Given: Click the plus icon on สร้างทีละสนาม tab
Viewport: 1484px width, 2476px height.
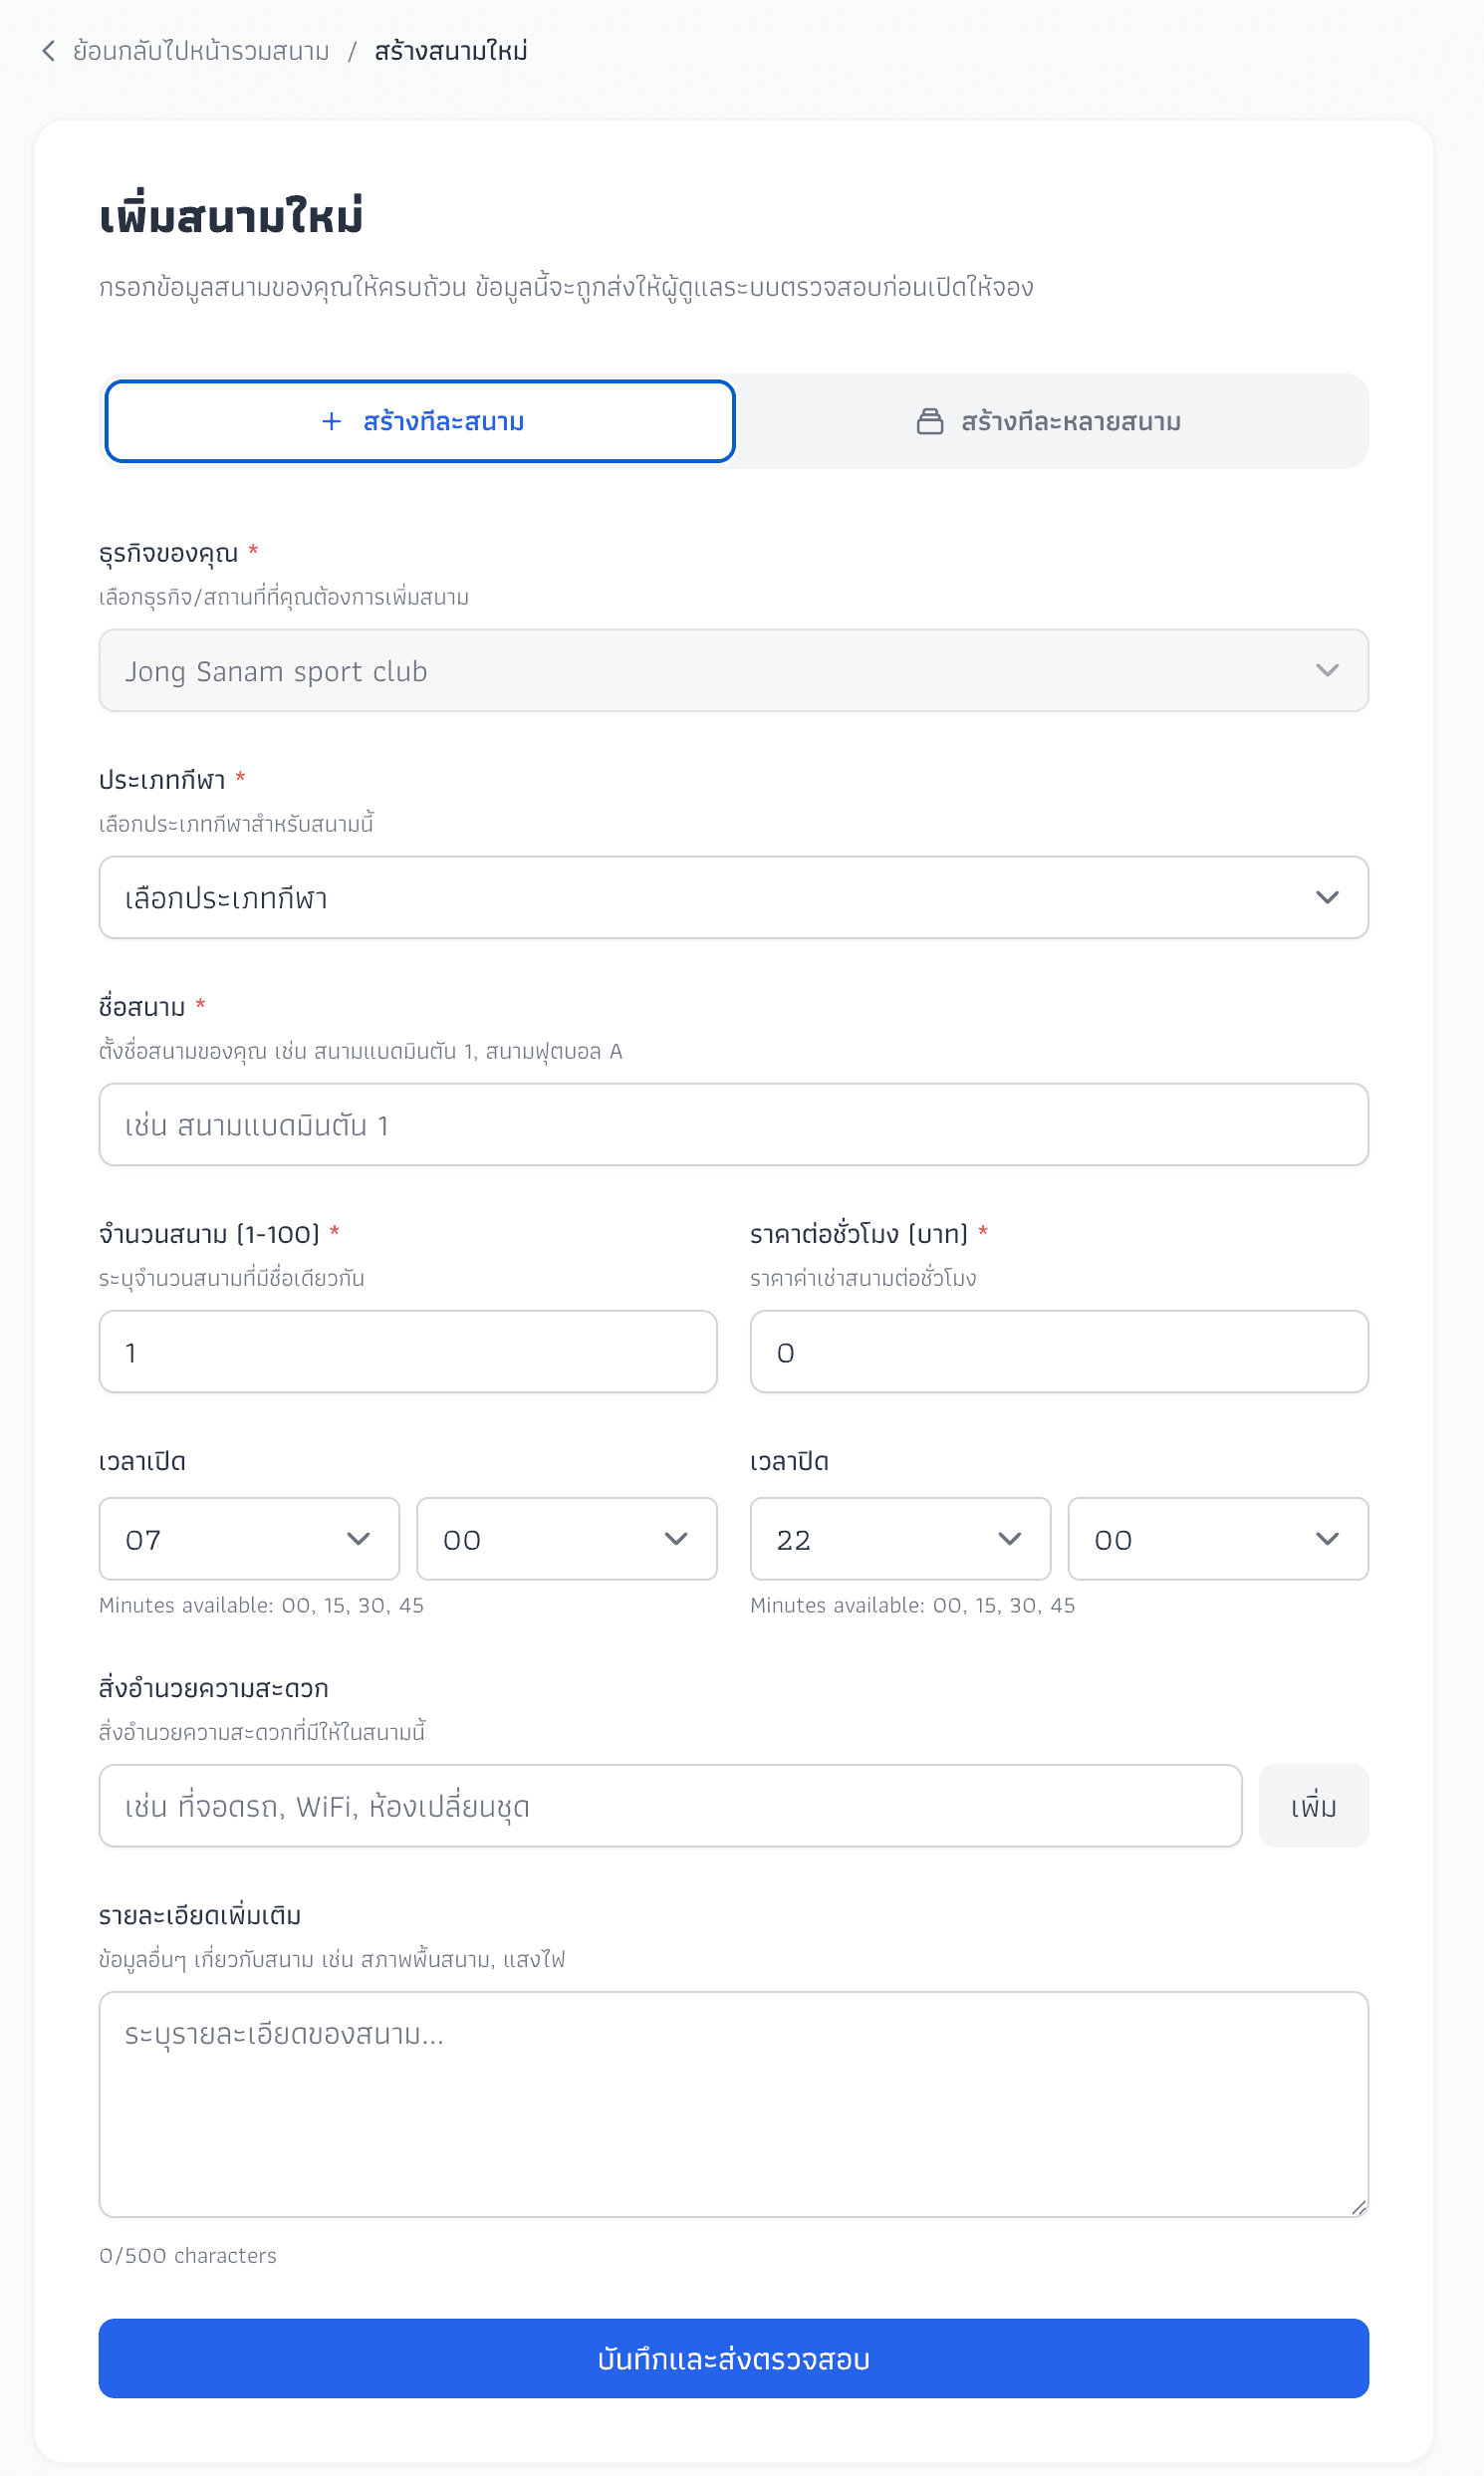Looking at the screenshot, I should tap(330, 421).
